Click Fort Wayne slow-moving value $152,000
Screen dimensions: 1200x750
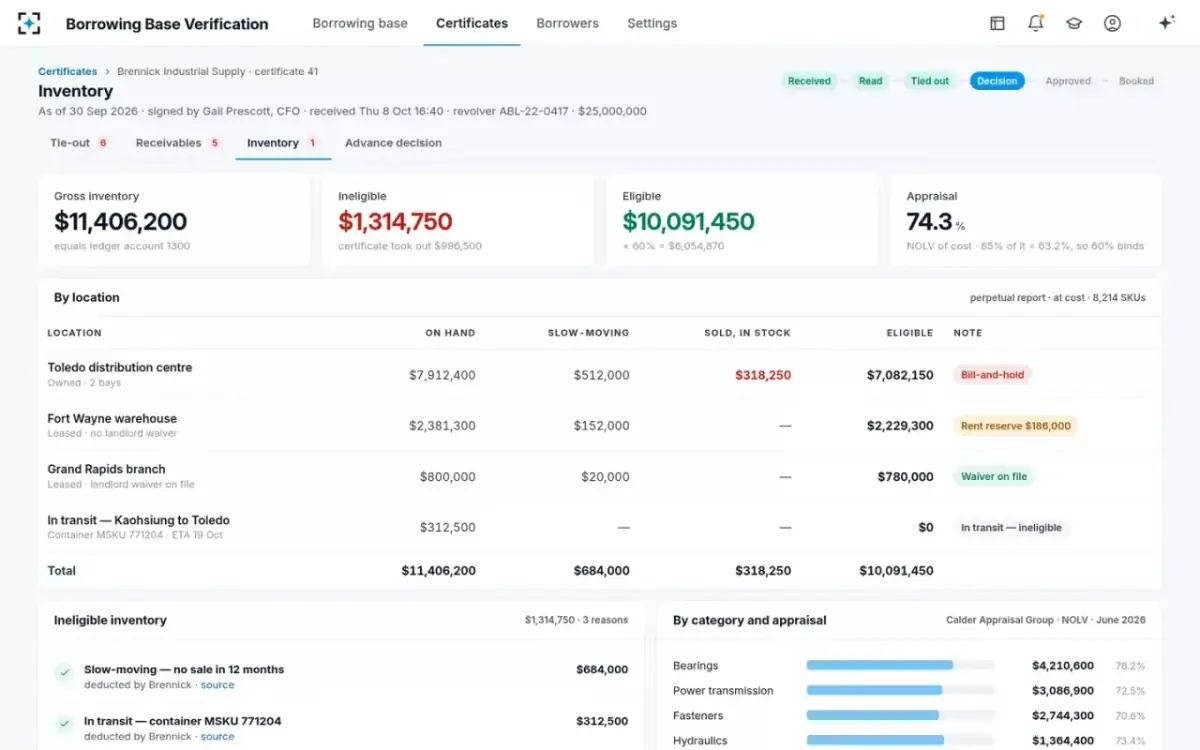coord(602,426)
